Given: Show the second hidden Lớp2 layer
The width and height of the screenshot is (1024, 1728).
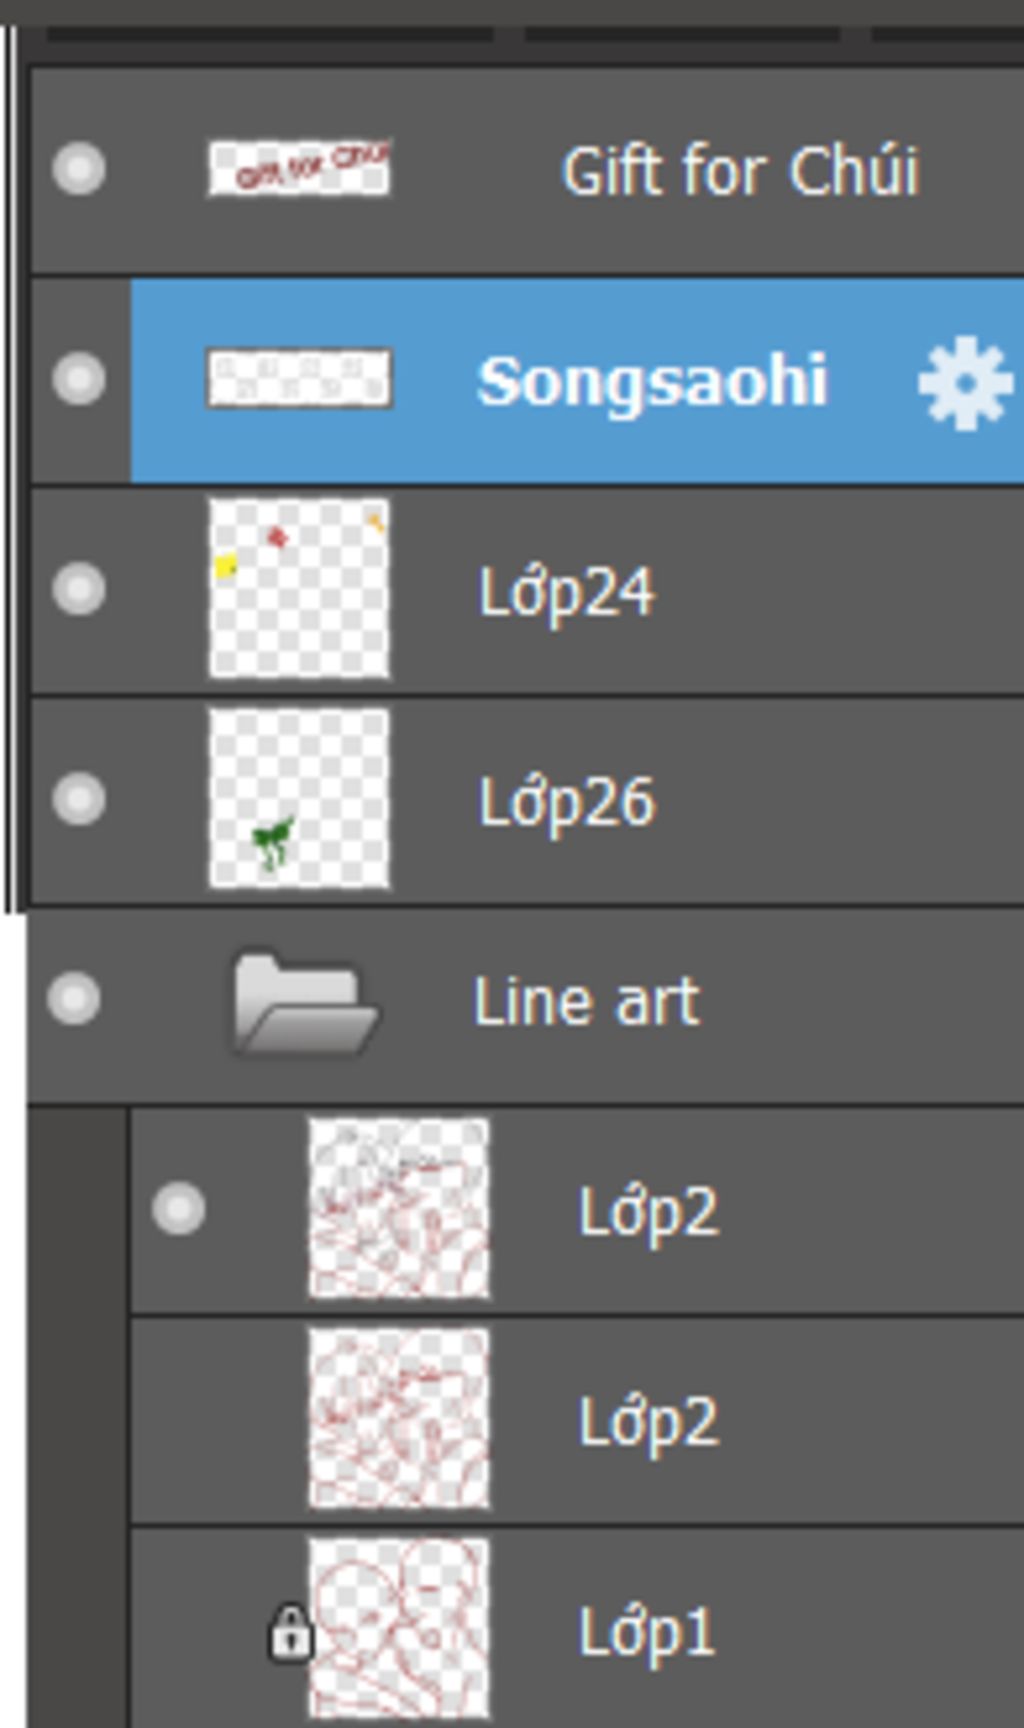Looking at the screenshot, I should [179, 1420].
